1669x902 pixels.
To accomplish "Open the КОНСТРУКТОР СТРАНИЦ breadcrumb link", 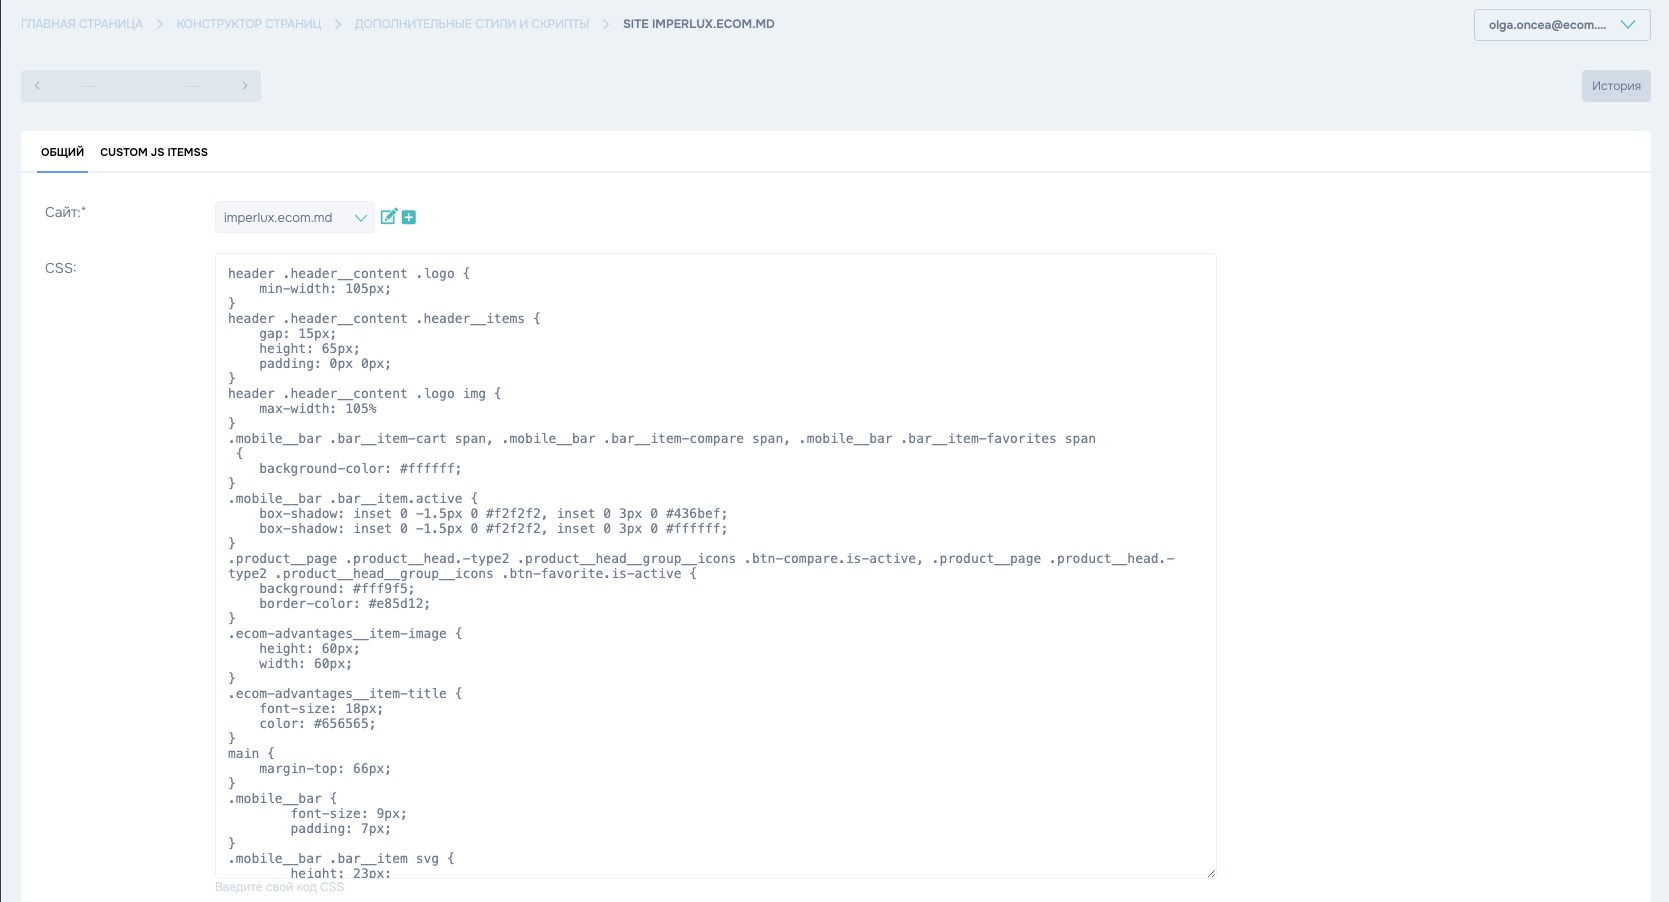I will [249, 24].
